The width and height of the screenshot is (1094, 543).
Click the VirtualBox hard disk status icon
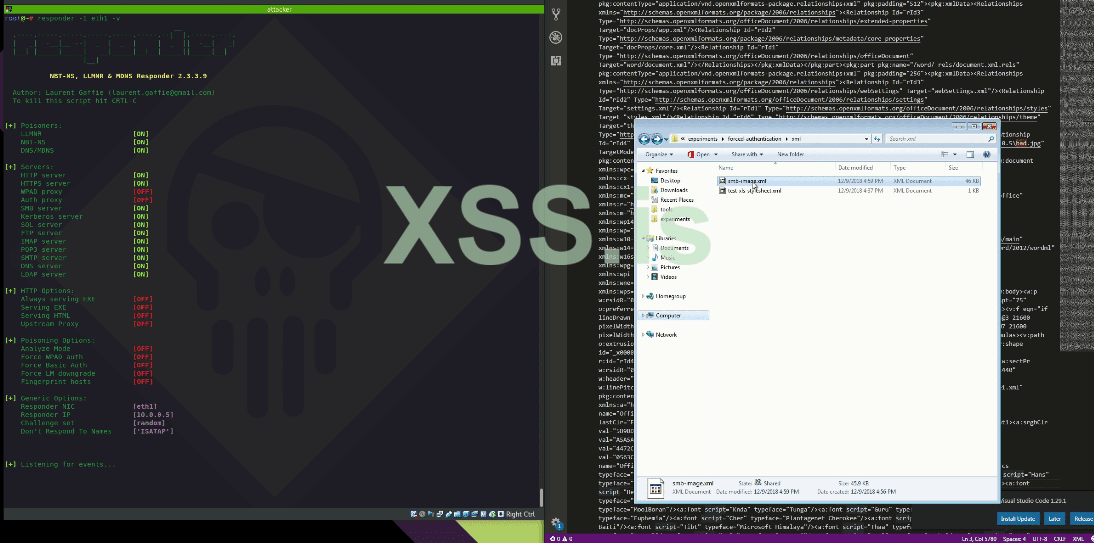coord(414,514)
